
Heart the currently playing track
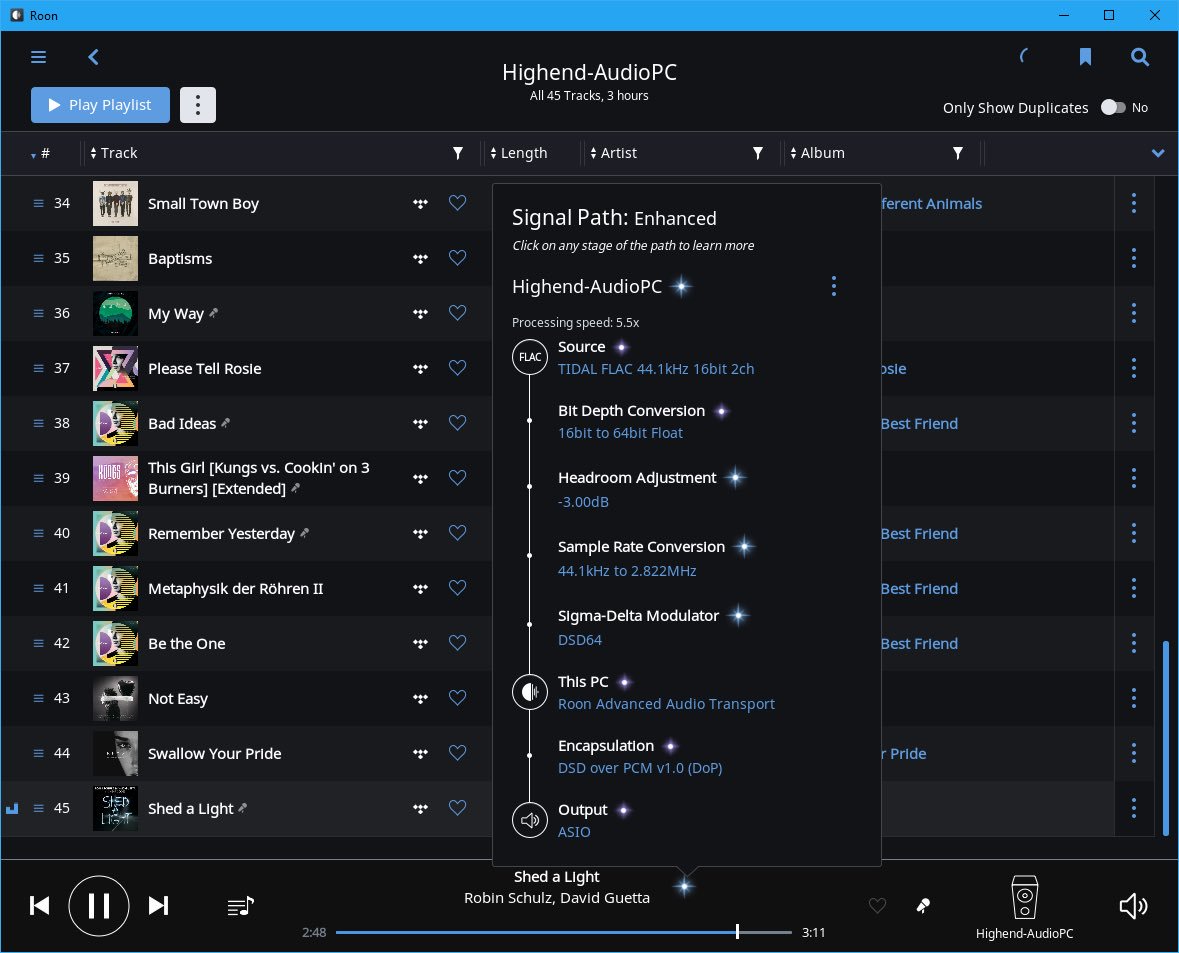(x=877, y=906)
